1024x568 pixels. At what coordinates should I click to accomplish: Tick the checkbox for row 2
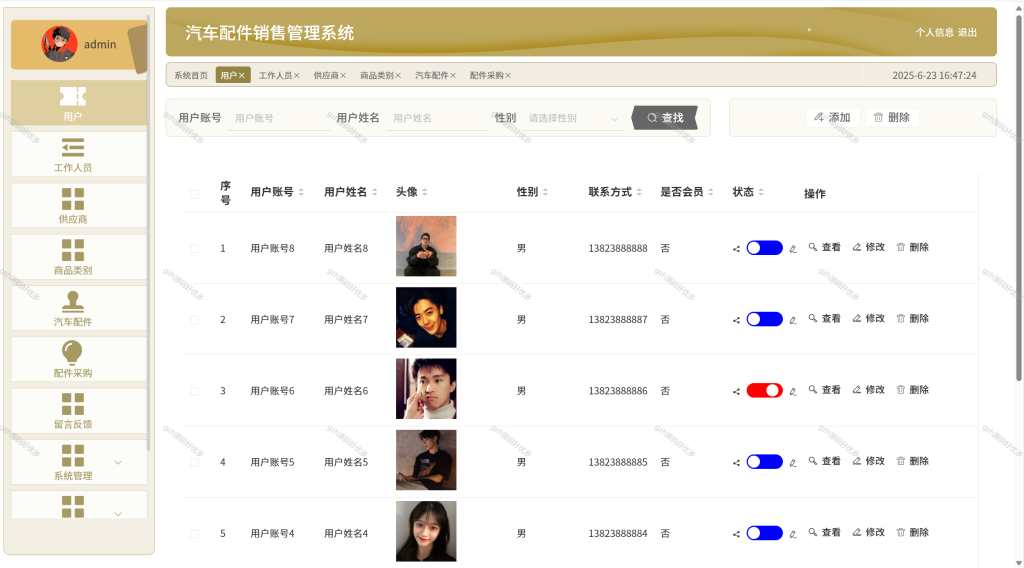pyautogui.click(x=195, y=320)
